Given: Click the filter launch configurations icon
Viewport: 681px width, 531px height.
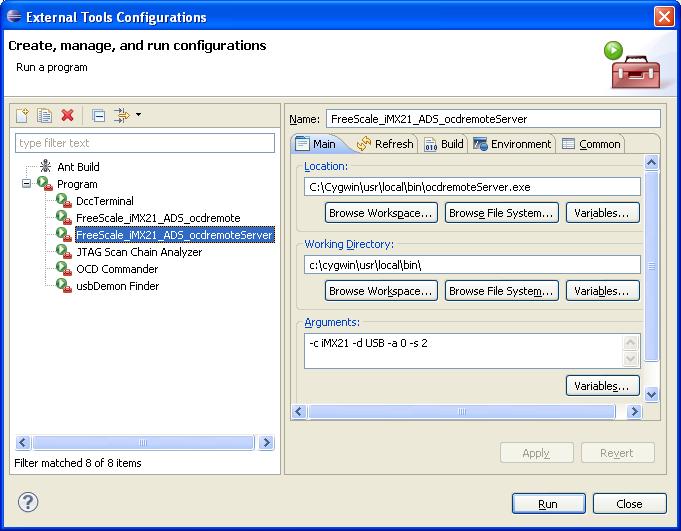Looking at the screenshot, I should (x=122, y=116).
